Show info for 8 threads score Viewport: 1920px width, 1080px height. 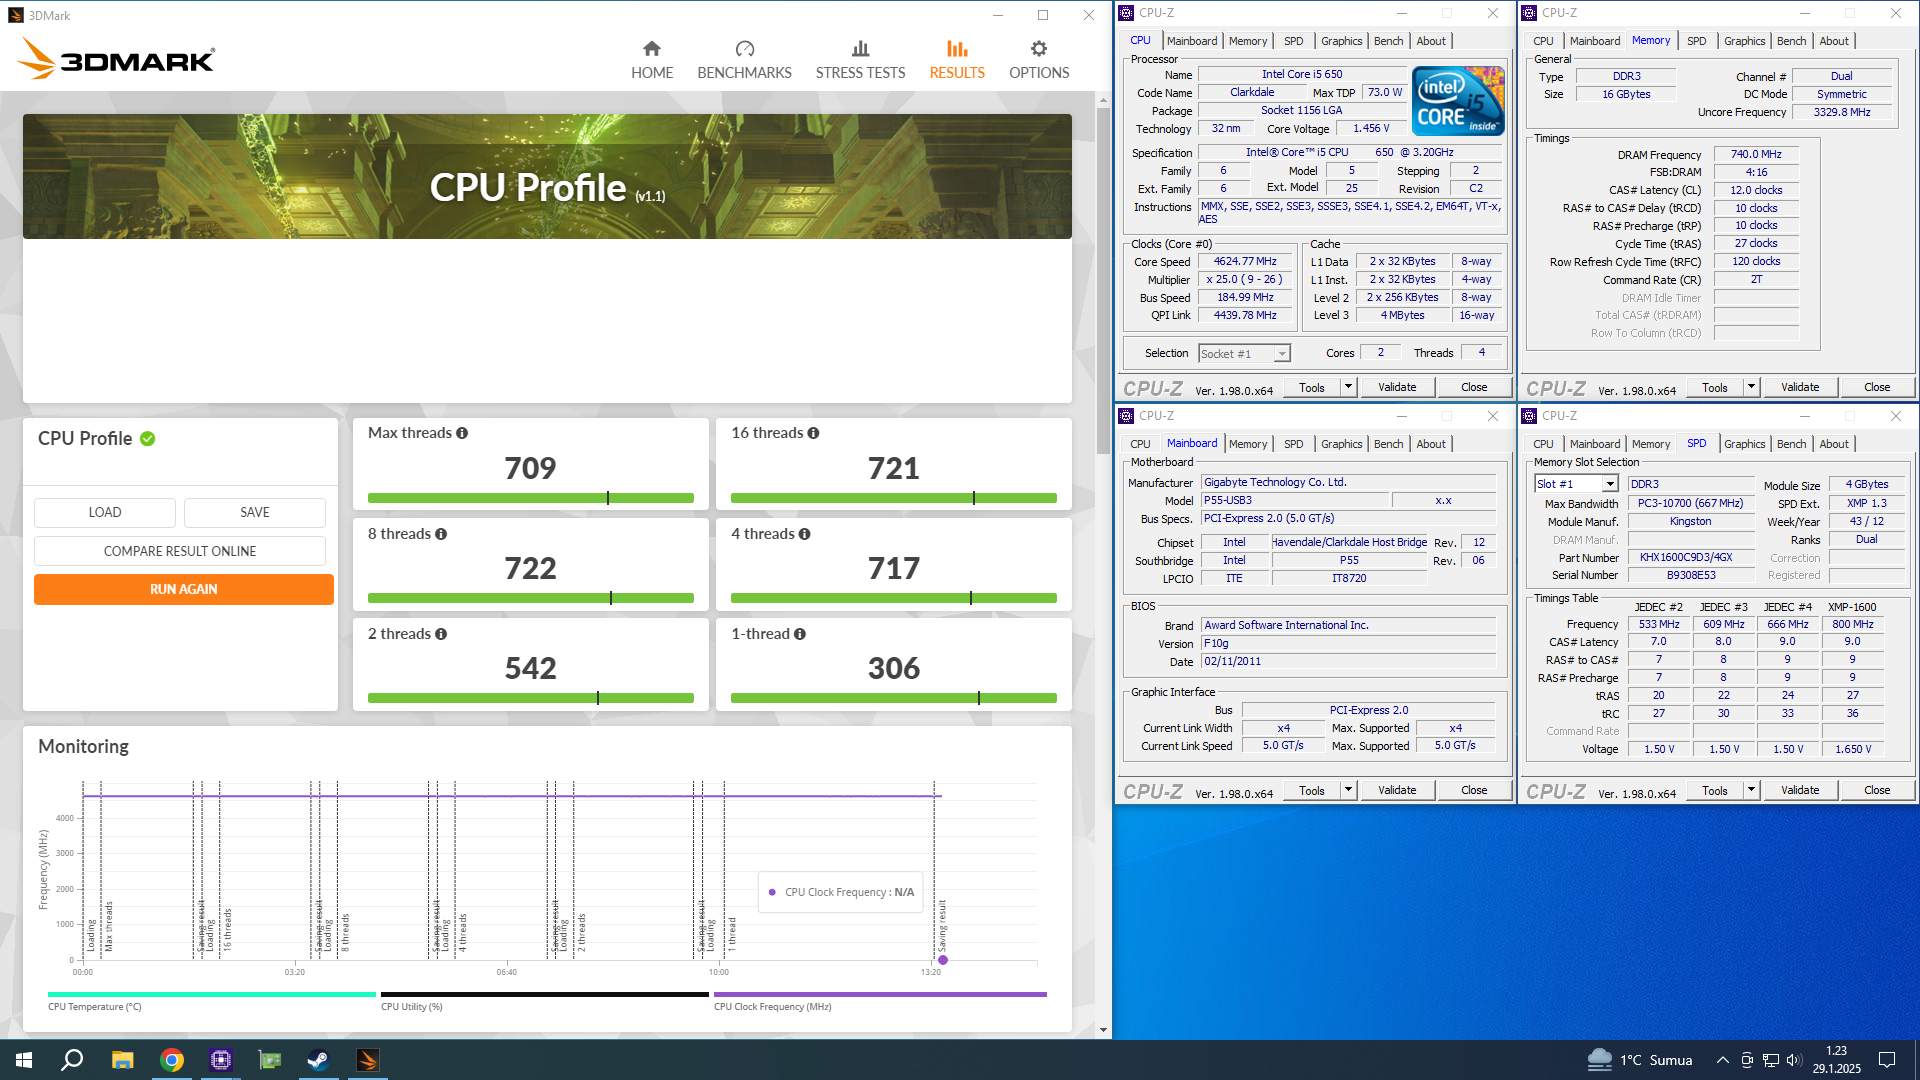point(441,534)
